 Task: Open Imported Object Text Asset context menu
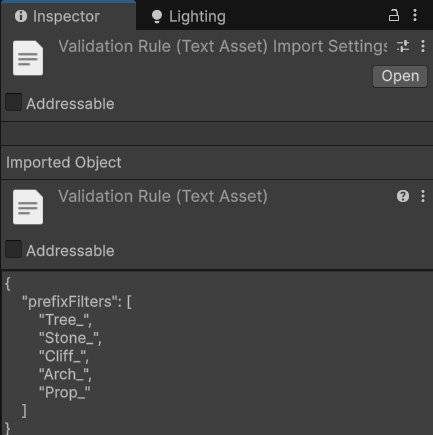coord(423,196)
